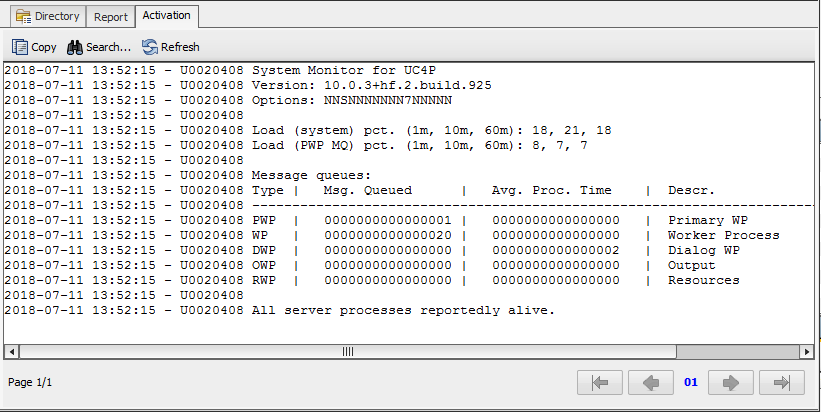Click the Refresh button label

[180, 47]
